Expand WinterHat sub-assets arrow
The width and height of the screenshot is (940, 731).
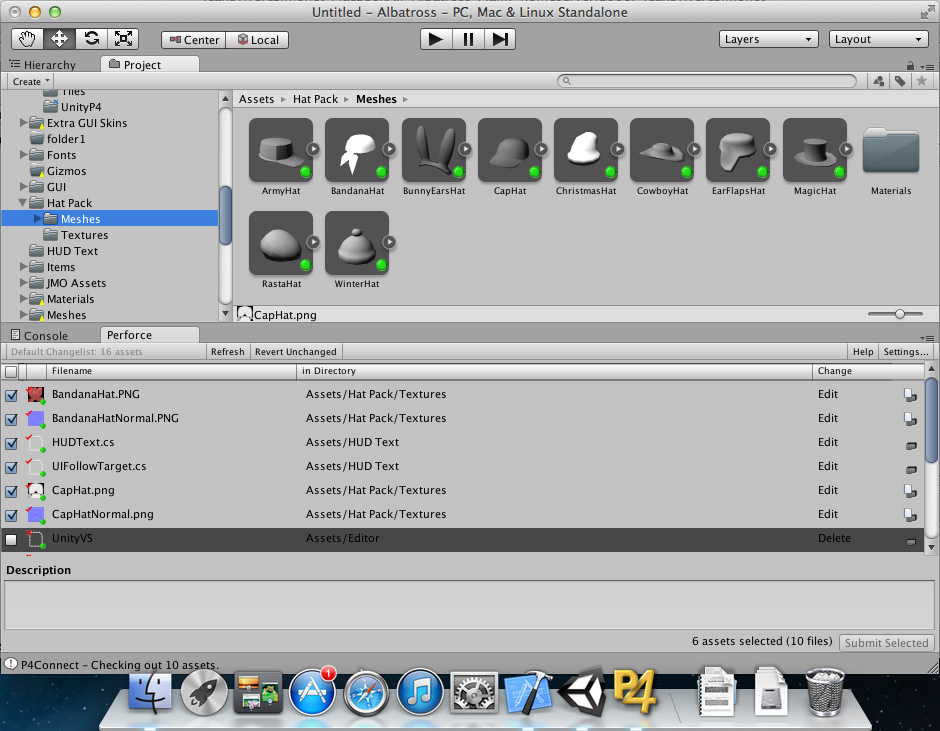click(389, 242)
